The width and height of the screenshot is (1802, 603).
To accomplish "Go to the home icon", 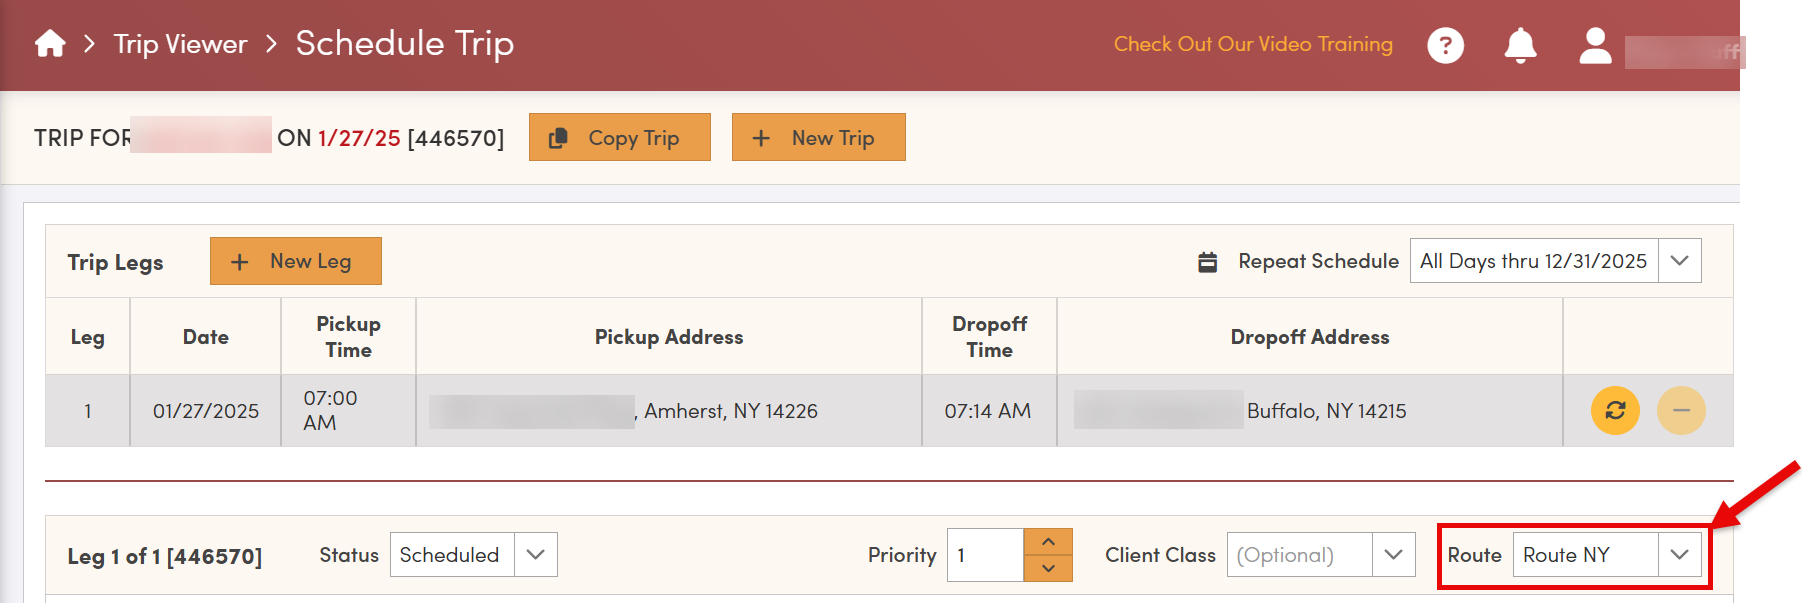I will 50,44.
